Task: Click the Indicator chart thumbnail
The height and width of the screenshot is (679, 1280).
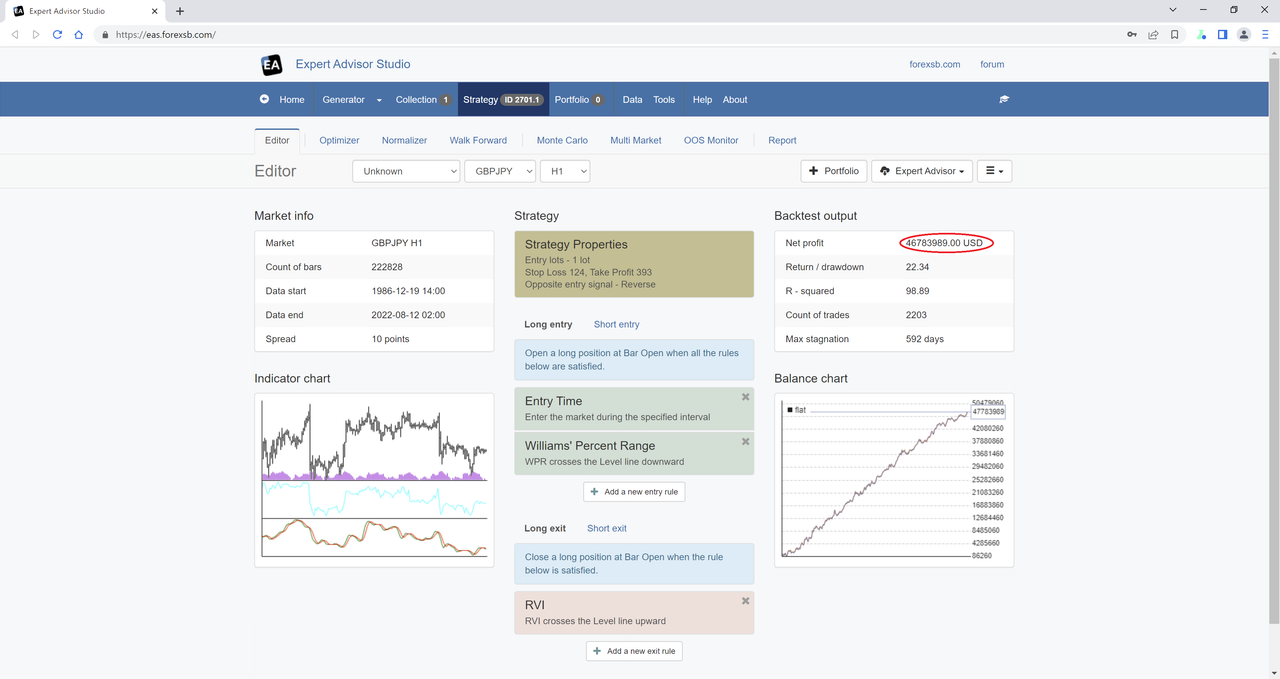Action: [x=374, y=480]
